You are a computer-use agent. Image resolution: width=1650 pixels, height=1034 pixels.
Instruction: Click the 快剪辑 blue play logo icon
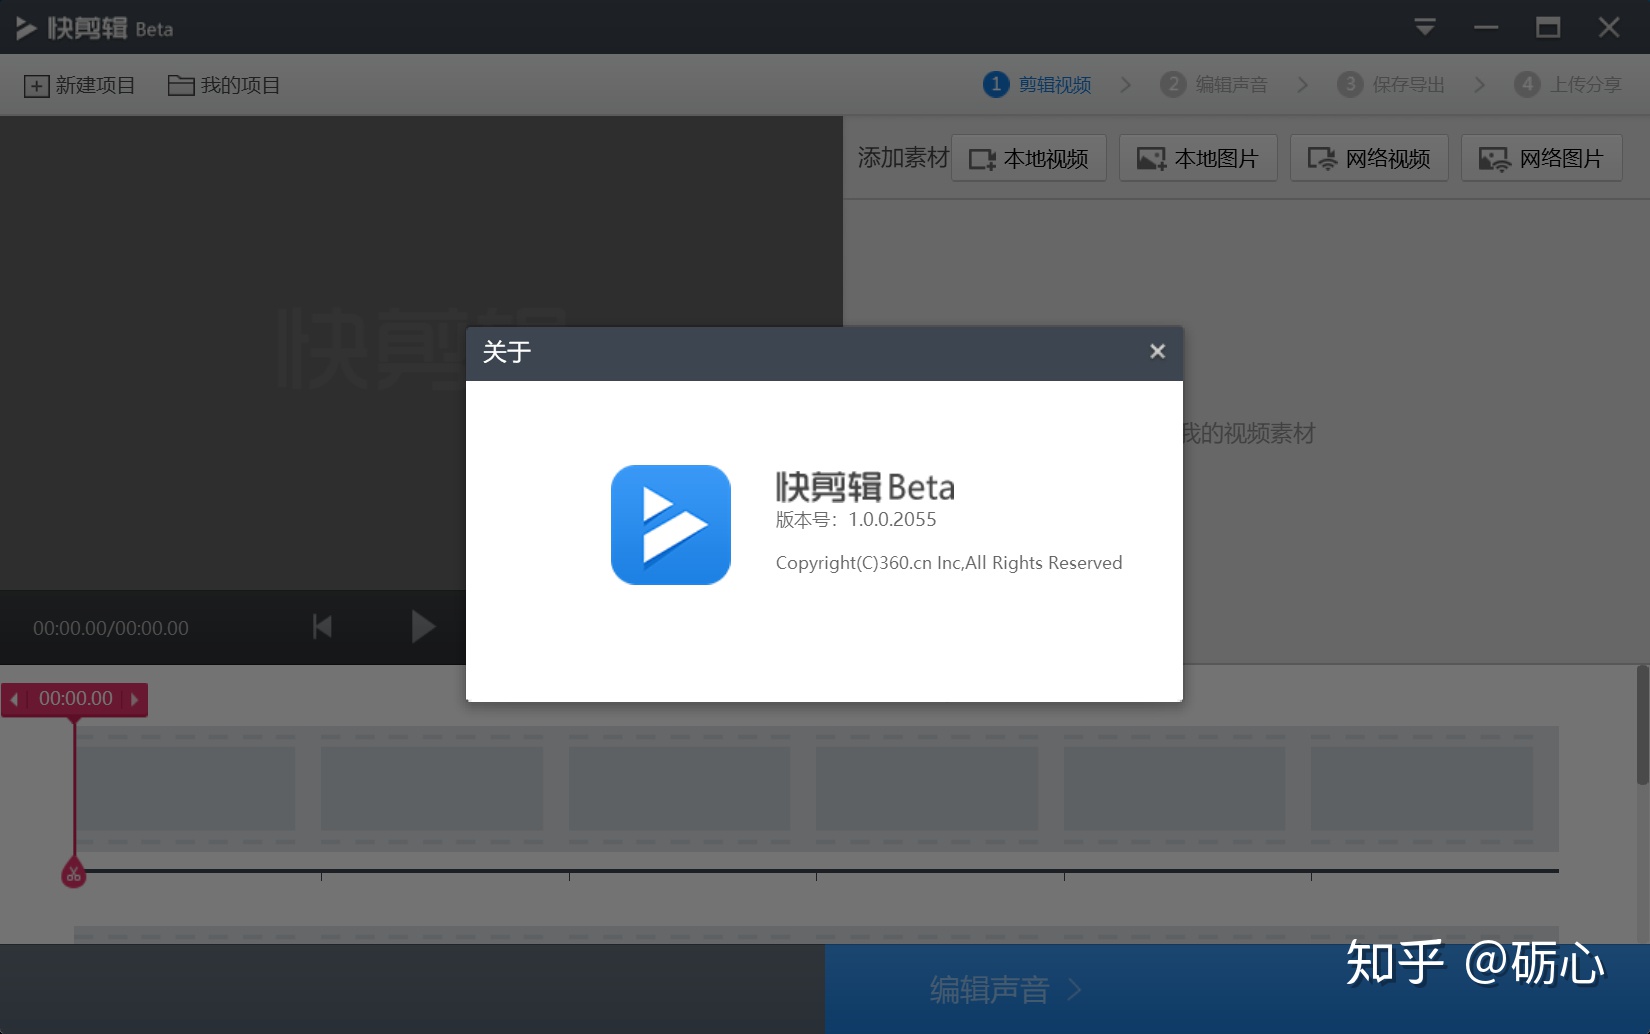pos(671,525)
